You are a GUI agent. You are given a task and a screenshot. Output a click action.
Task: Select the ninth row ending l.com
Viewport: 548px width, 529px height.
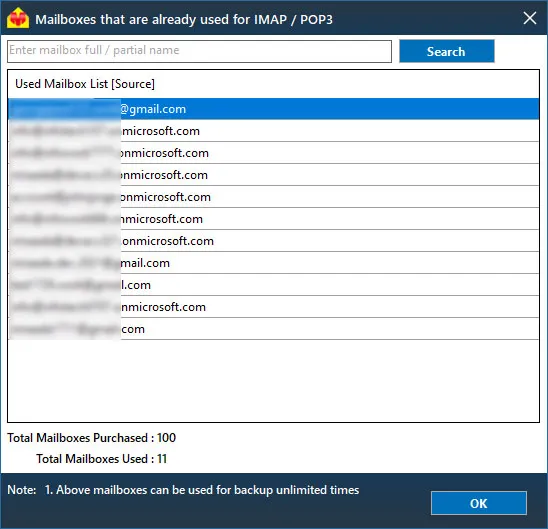pyautogui.click(x=273, y=285)
